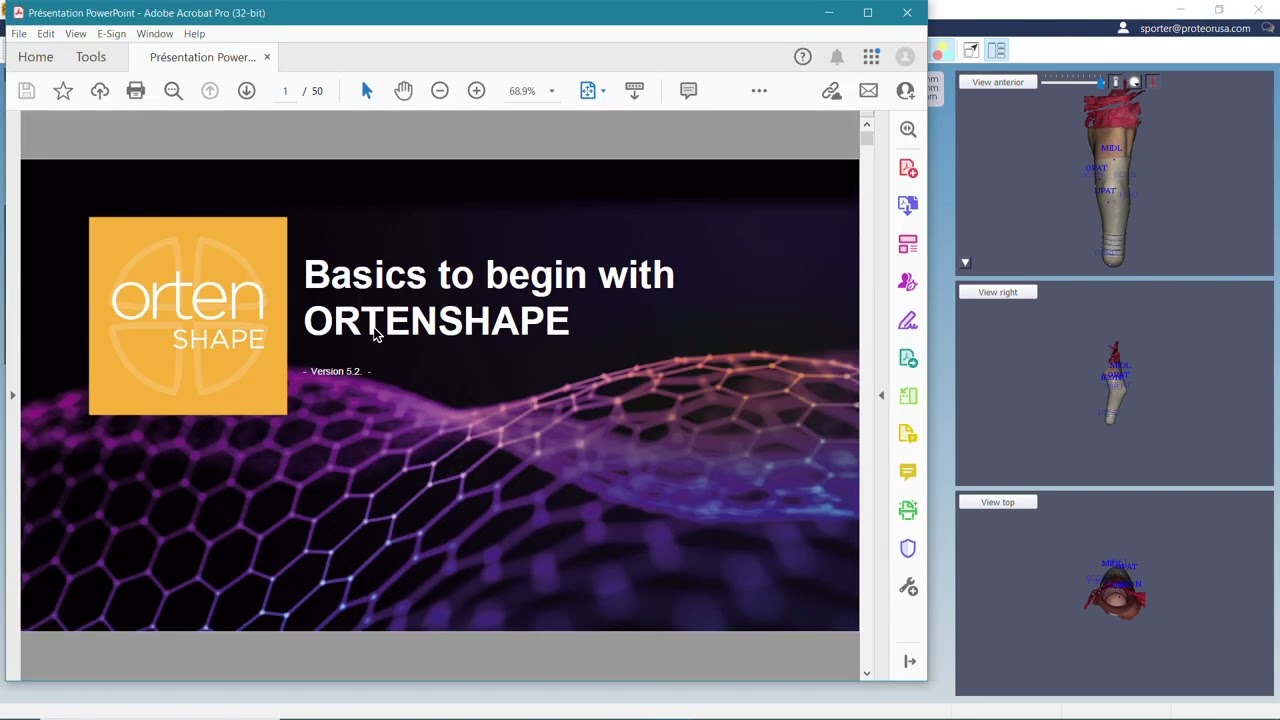Screen dimensions: 1280x720
Task: Click the View right button
Action: [x=998, y=292]
